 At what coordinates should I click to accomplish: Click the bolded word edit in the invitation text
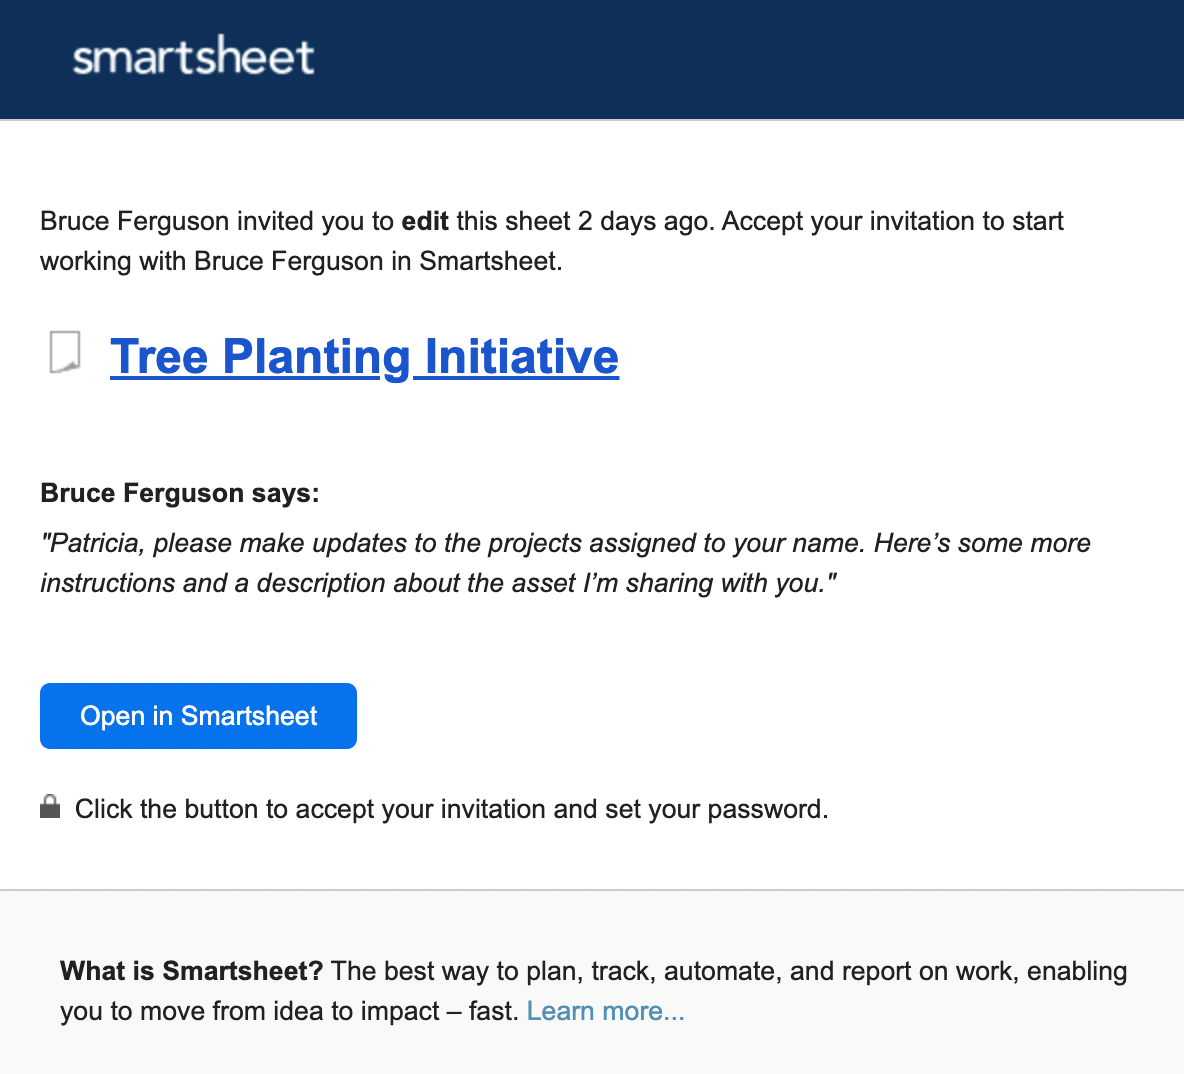[x=425, y=221]
